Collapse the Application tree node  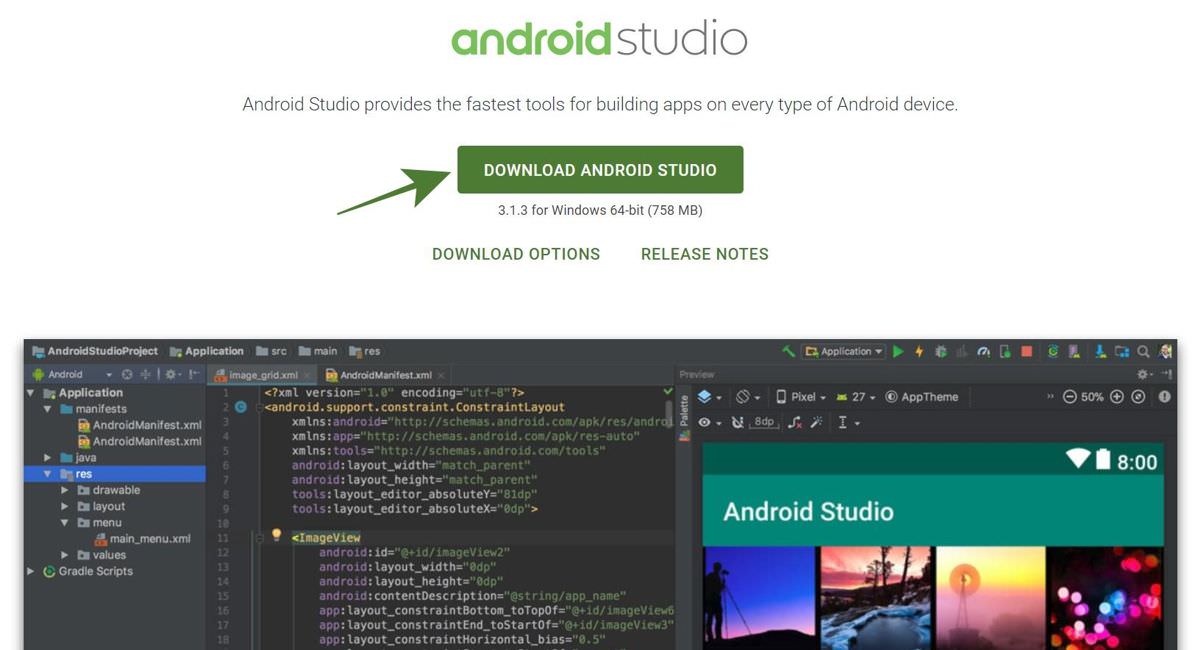click(32, 393)
